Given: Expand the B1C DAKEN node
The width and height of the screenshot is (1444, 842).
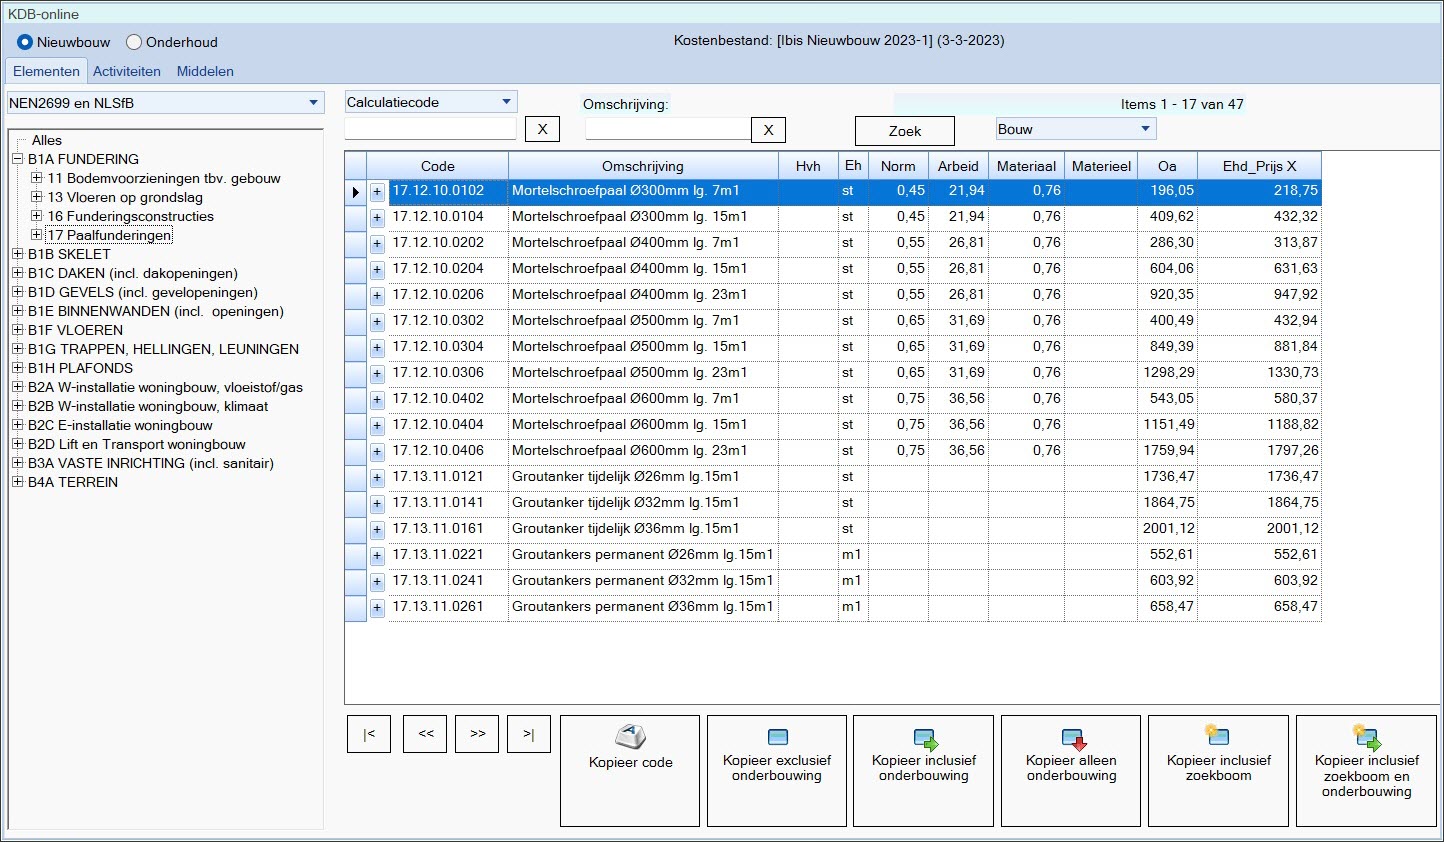Looking at the screenshot, I should click(17, 273).
